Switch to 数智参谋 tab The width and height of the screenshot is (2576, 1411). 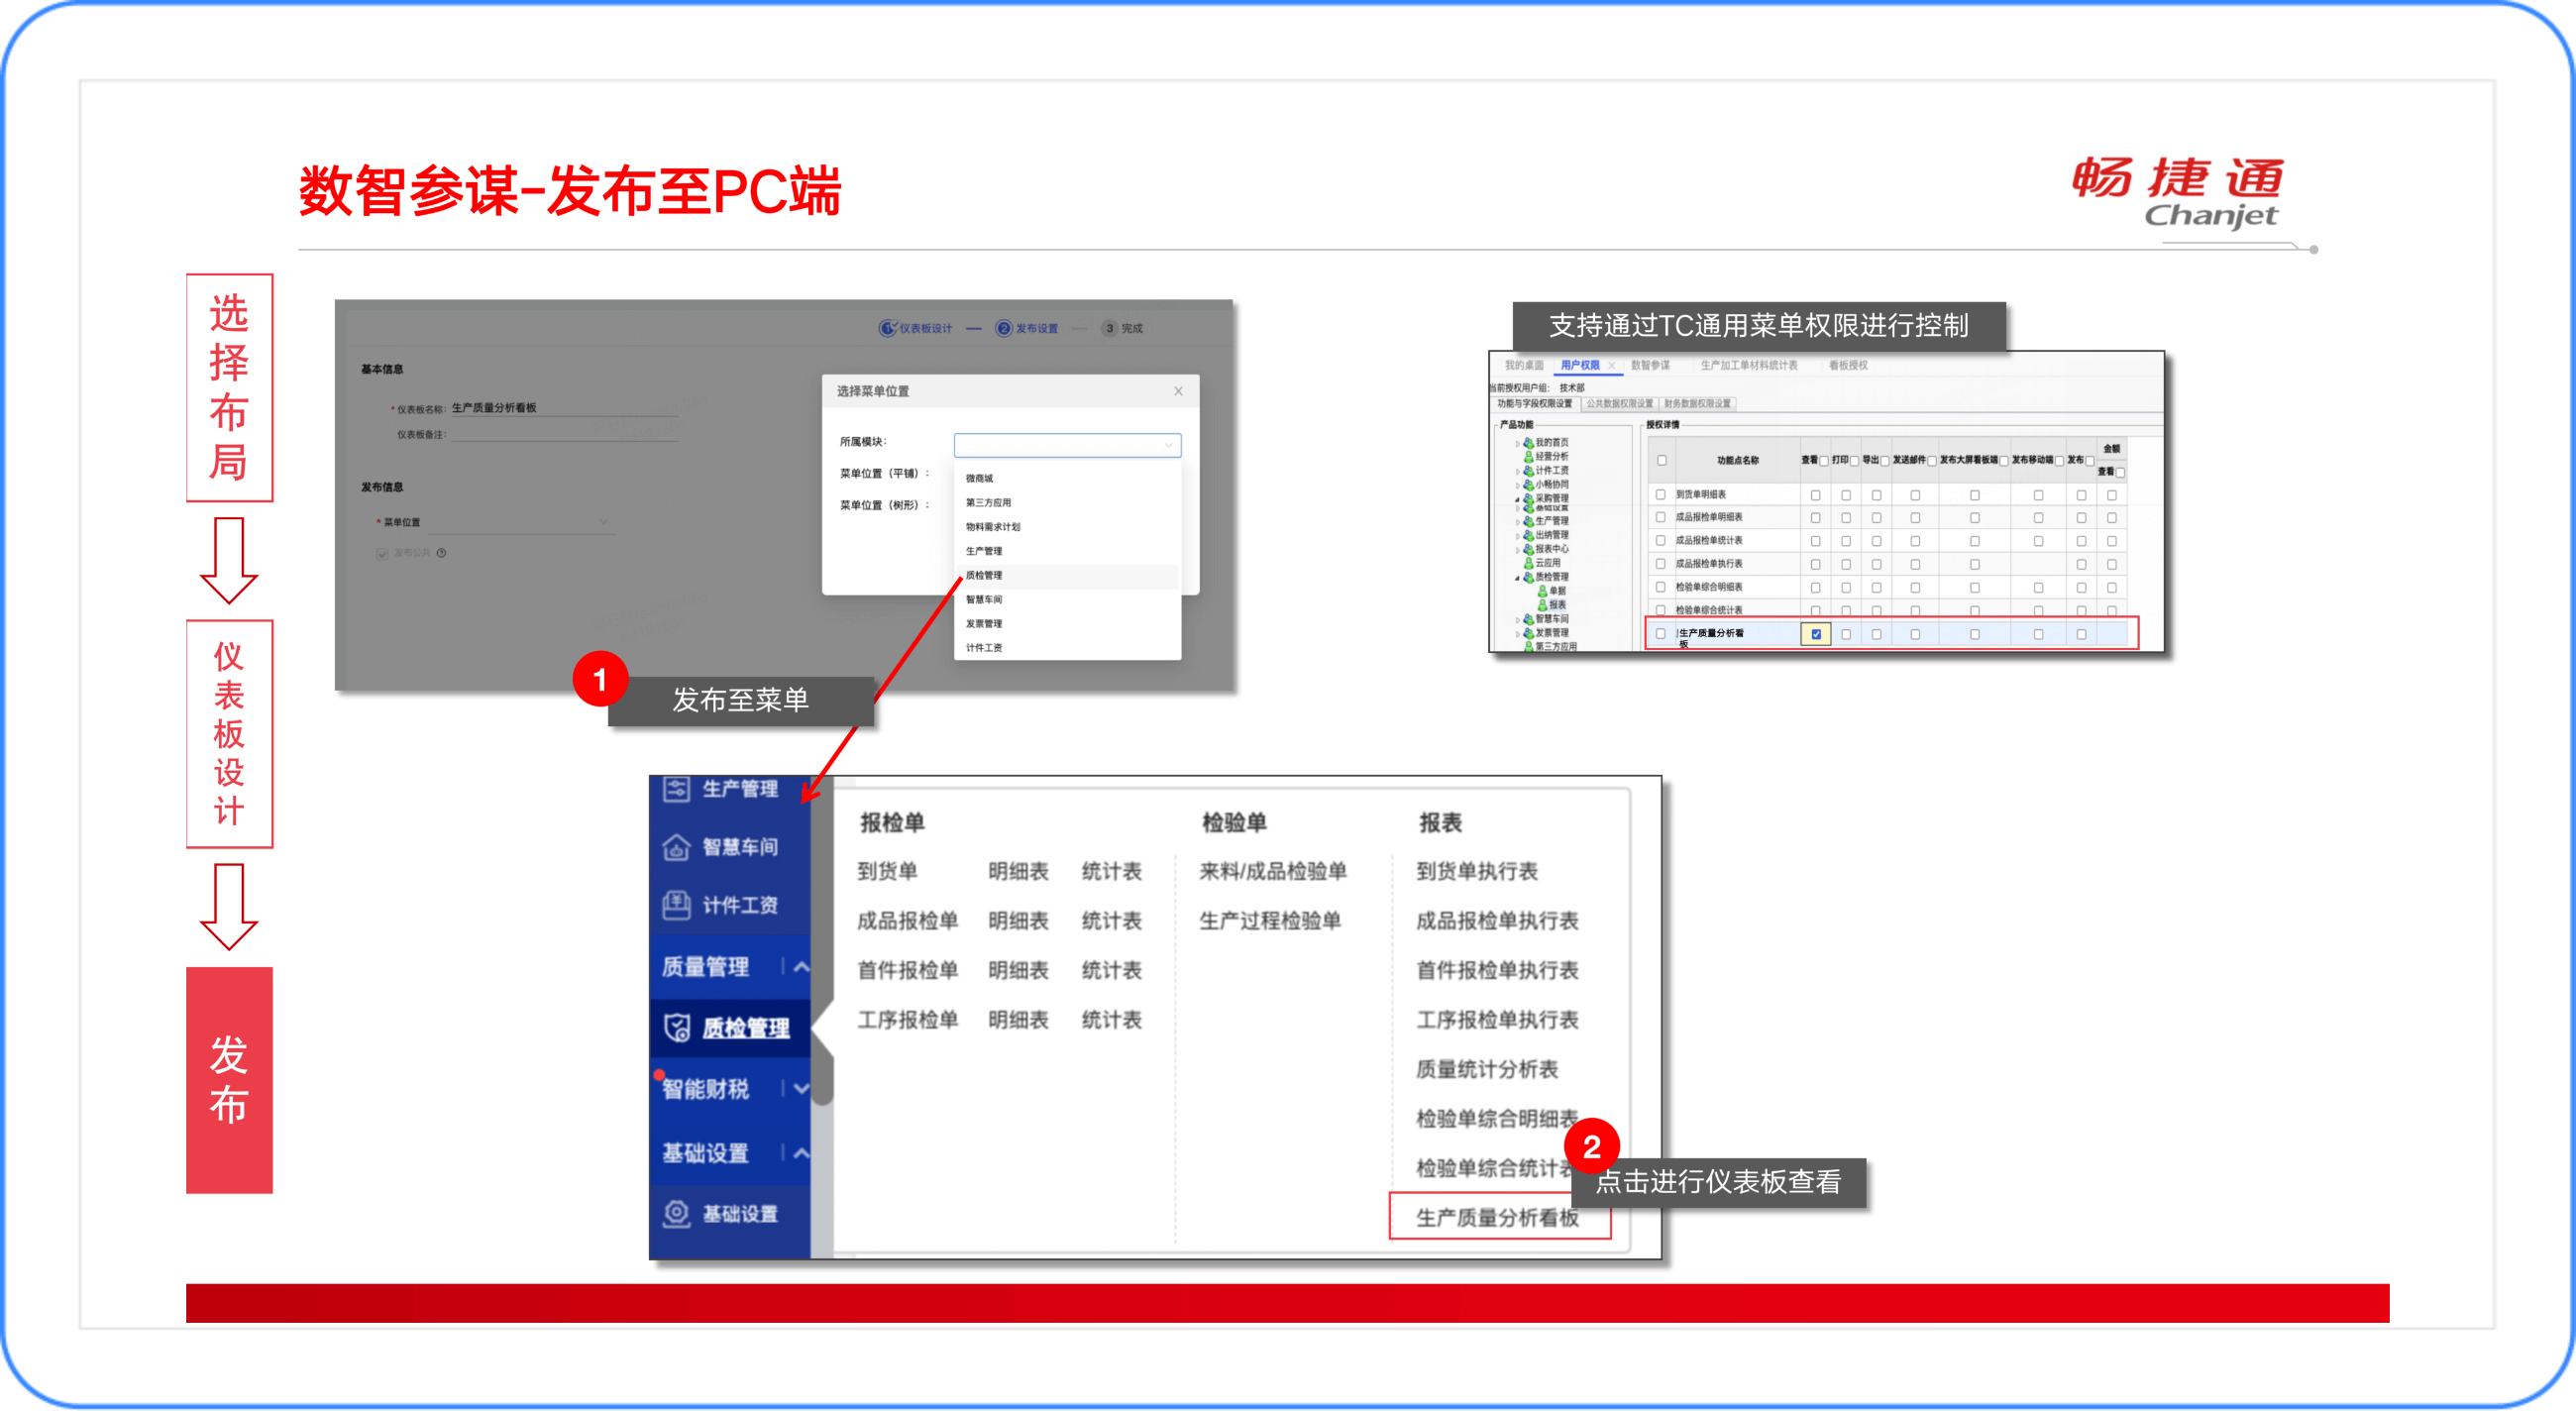pyautogui.click(x=1650, y=365)
